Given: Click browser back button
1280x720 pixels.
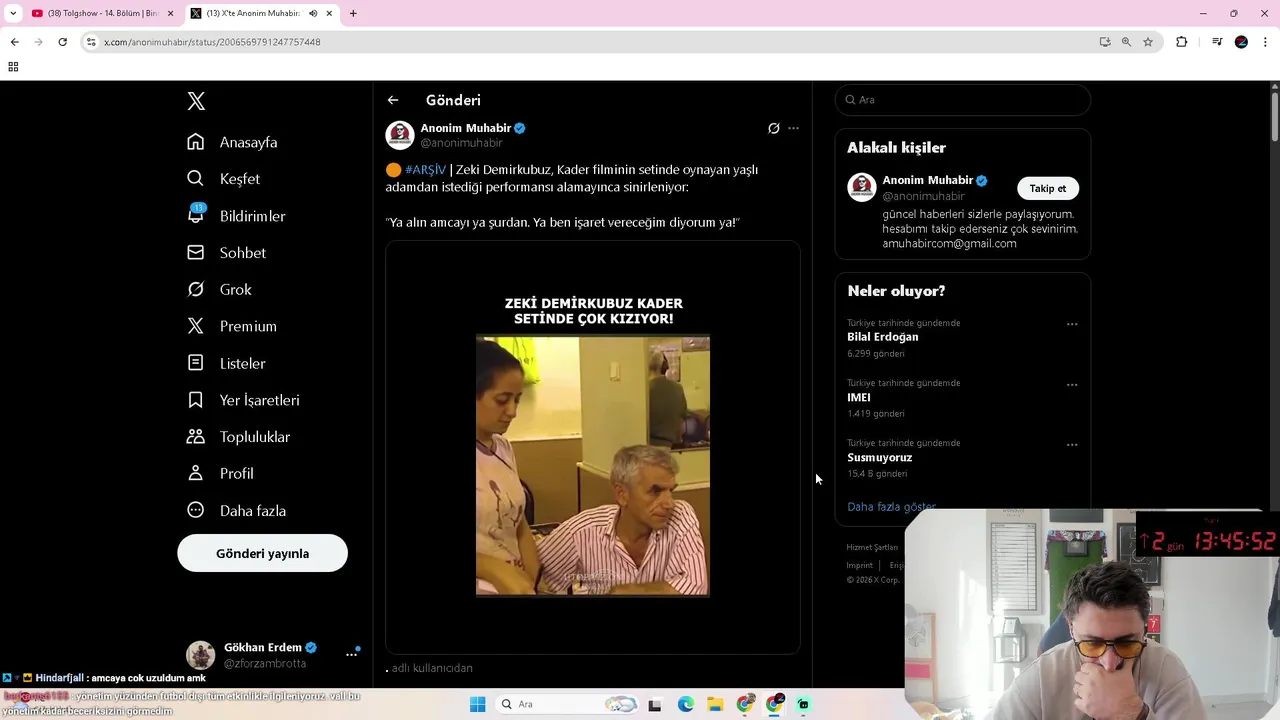Looking at the screenshot, I should click(x=14, y=42).
